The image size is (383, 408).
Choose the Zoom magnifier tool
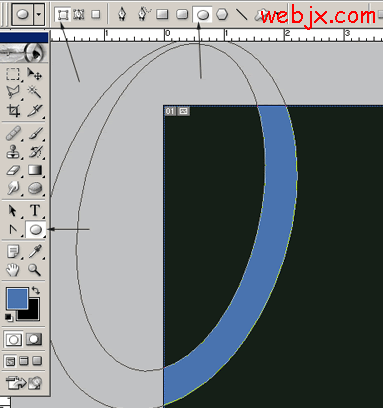point(35,269)
